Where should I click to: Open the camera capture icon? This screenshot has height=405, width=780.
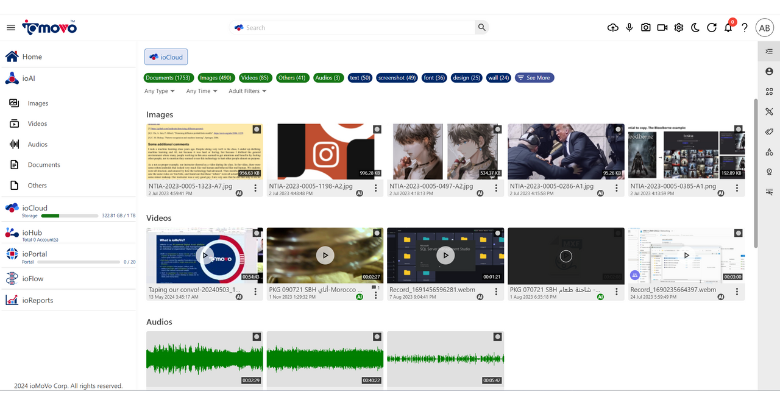(645, 28)
